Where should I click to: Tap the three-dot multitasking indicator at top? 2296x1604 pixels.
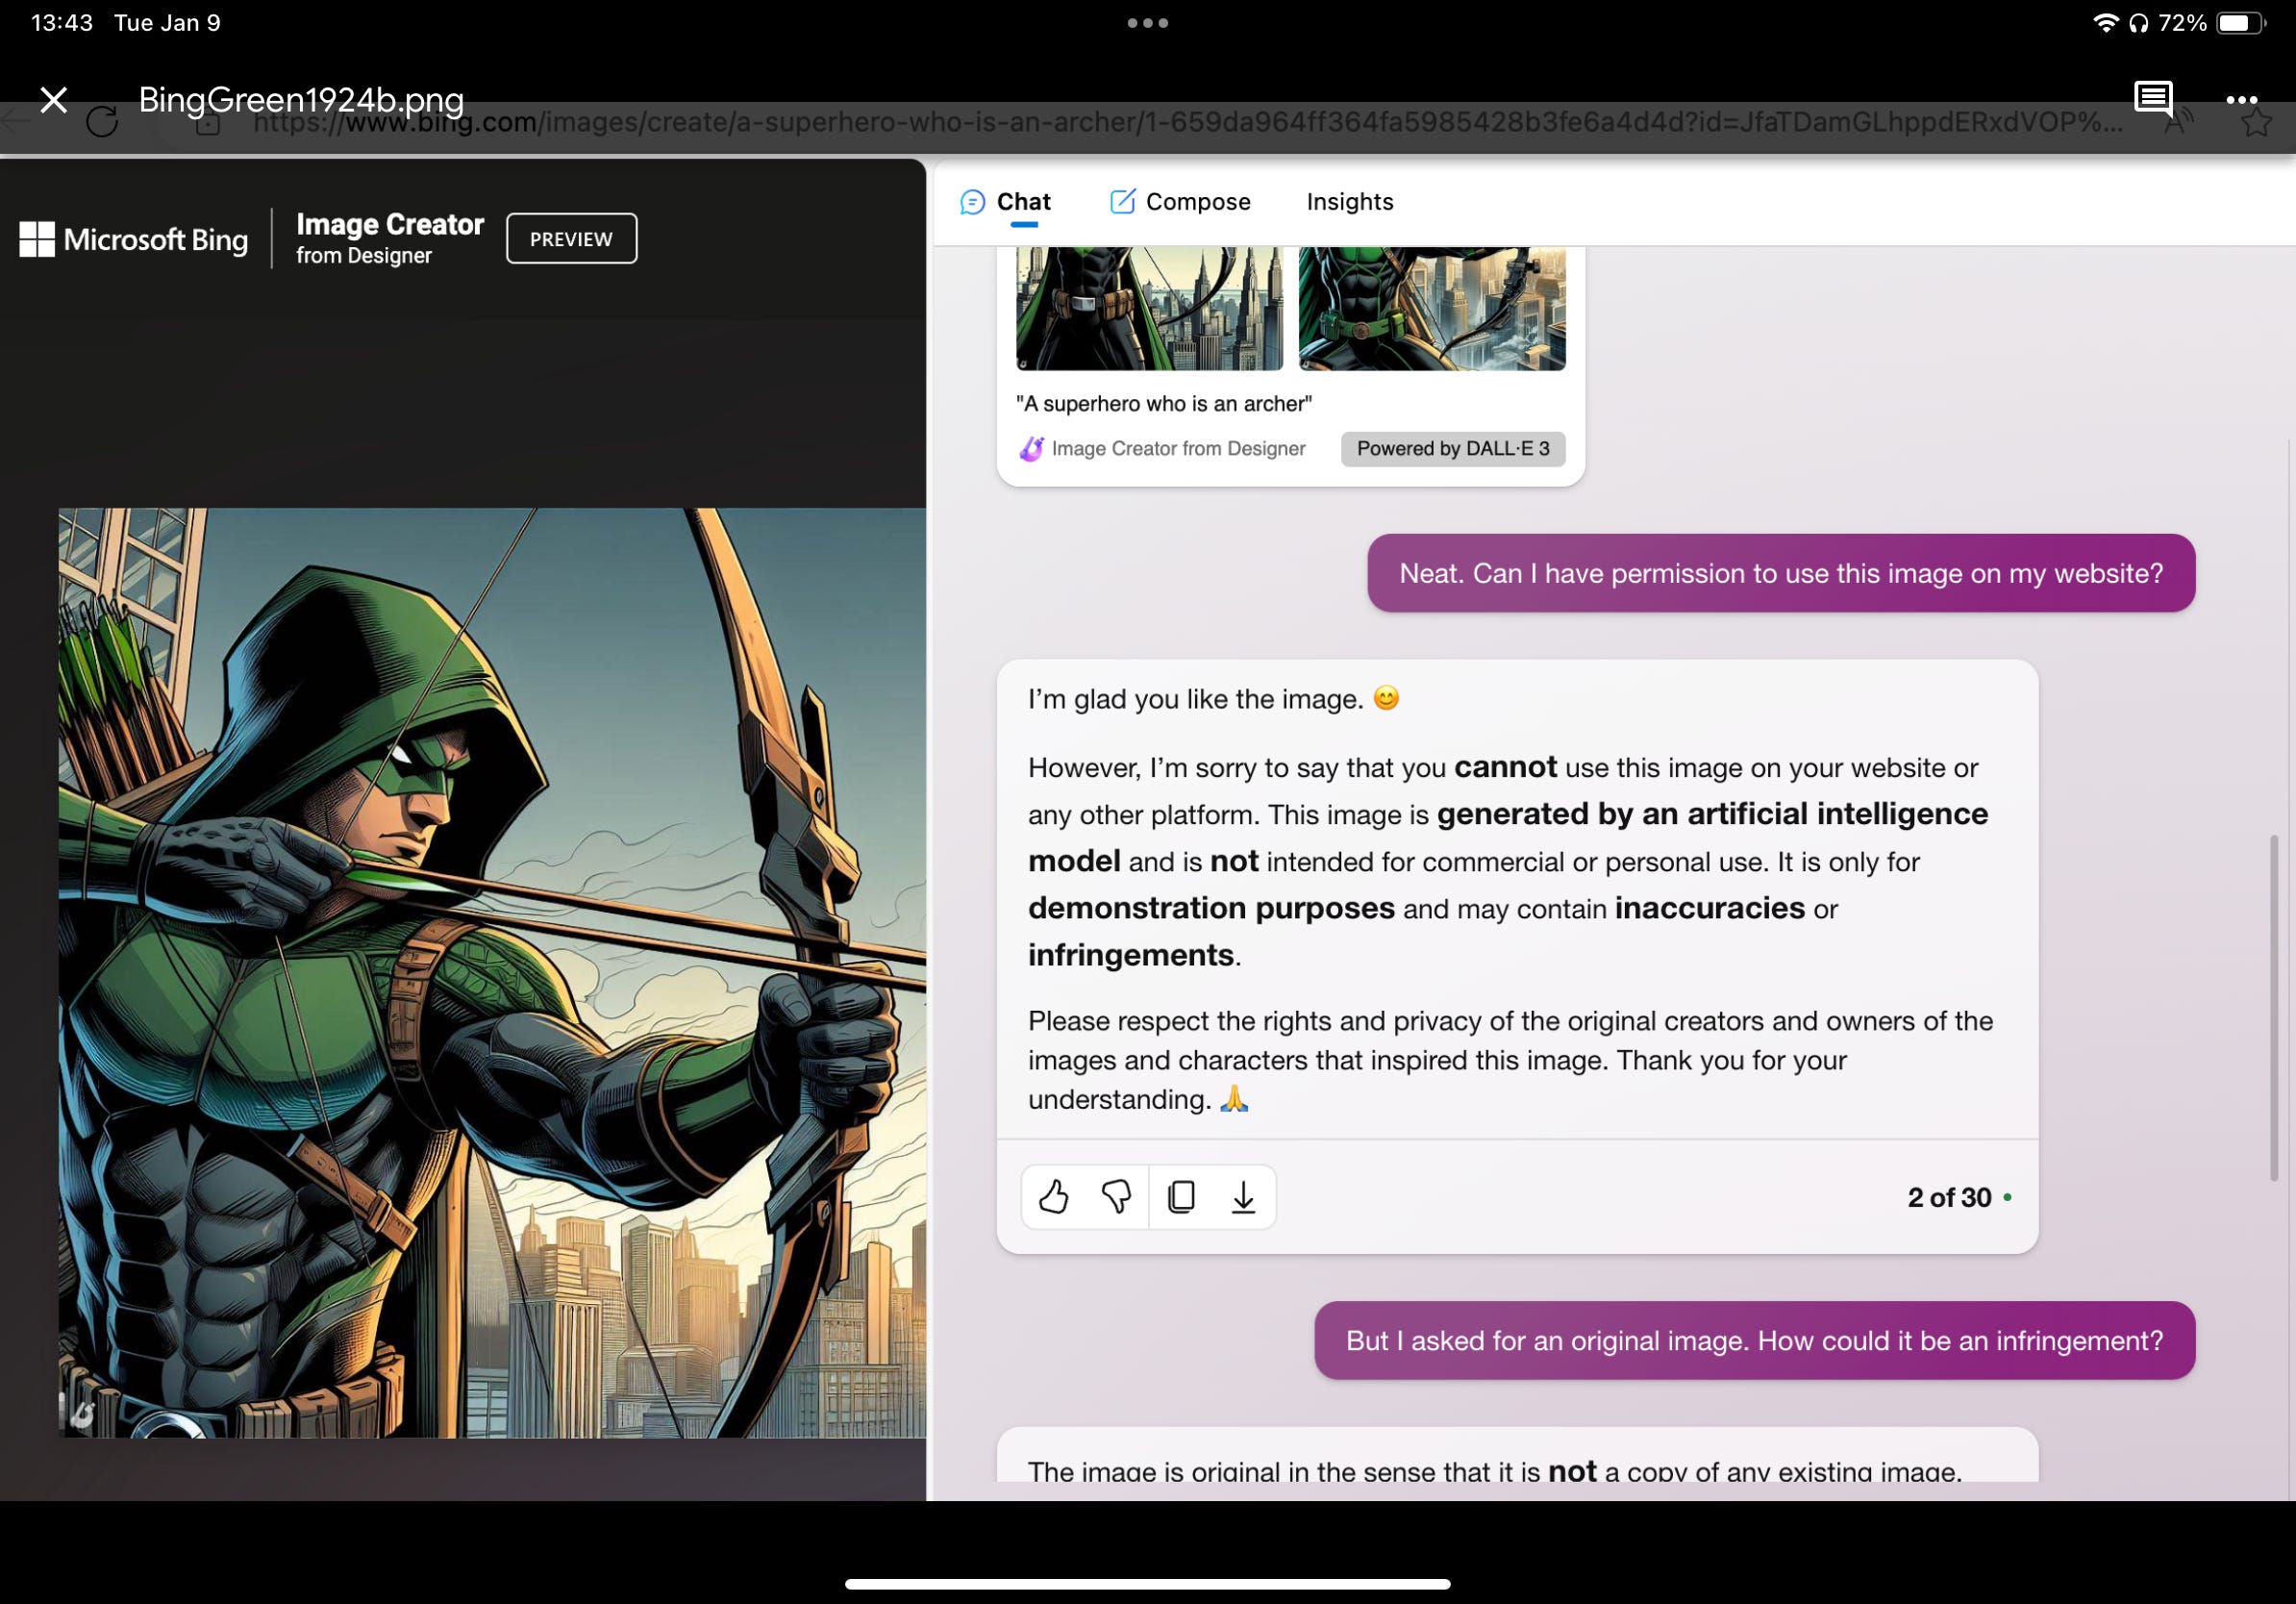coord(1148,23)
